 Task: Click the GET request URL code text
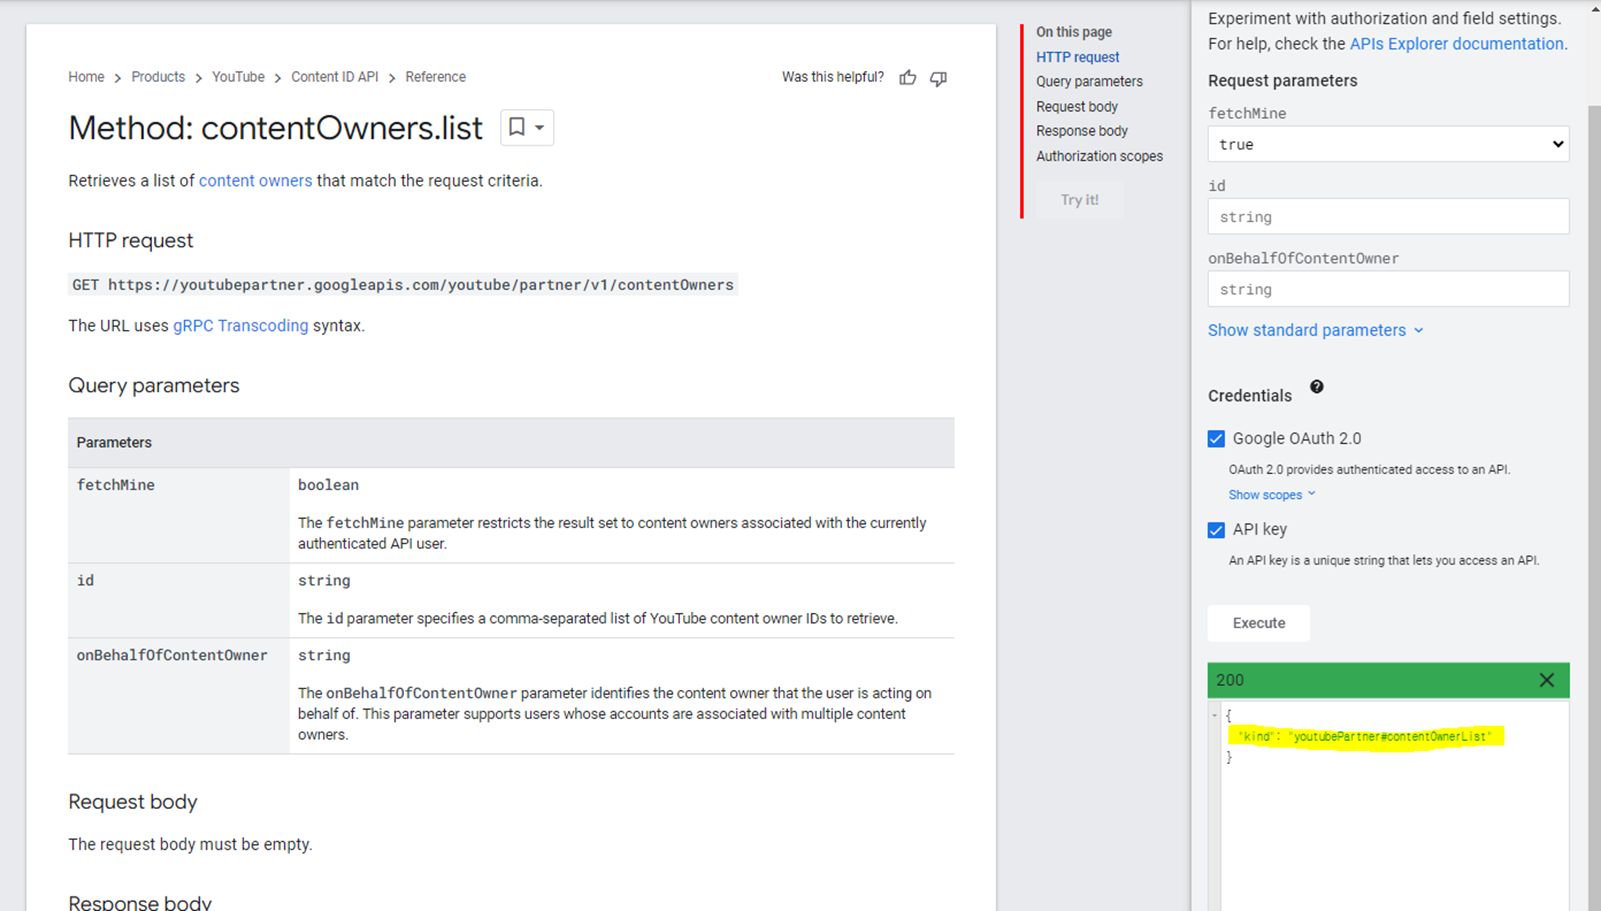[403, 285]
